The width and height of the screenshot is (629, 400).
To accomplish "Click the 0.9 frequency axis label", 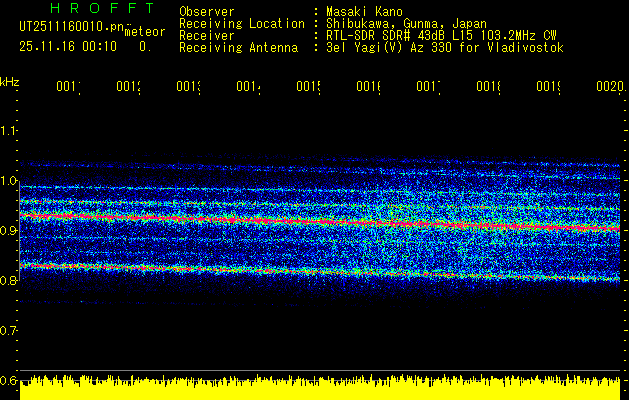I will [x=9, y=231].
